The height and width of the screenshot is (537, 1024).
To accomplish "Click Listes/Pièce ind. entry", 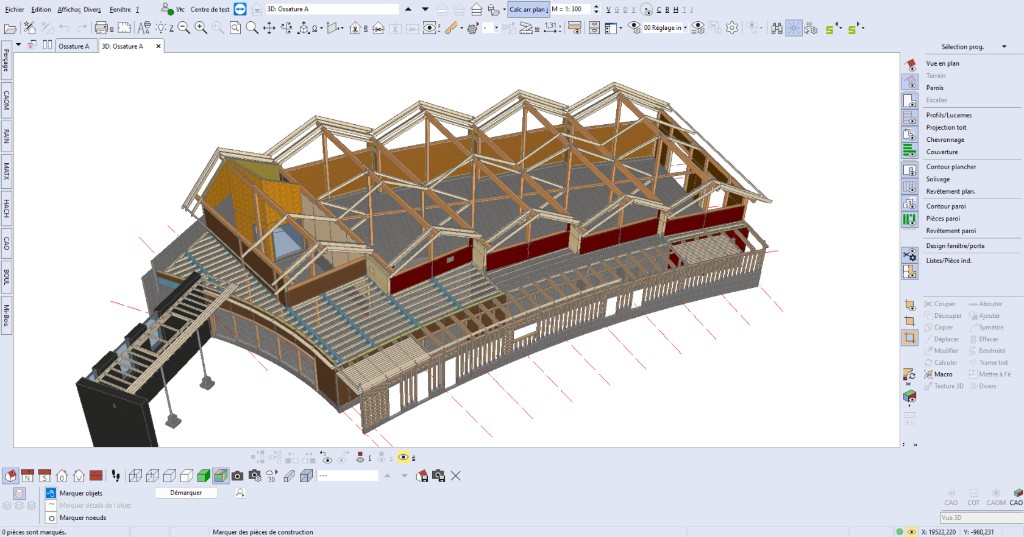I will (x=948, y=261).
